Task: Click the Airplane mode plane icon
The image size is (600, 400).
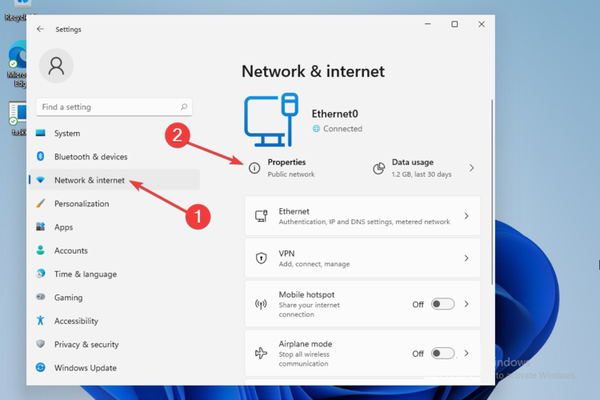Action: [x=261, y=353]
